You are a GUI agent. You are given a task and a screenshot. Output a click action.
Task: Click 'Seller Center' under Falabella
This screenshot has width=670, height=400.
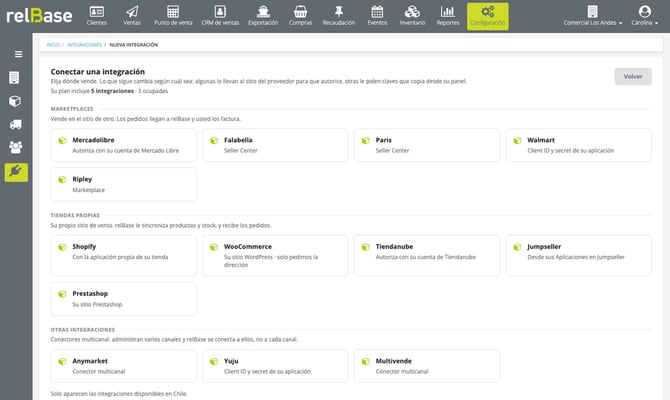pos(241,150)
